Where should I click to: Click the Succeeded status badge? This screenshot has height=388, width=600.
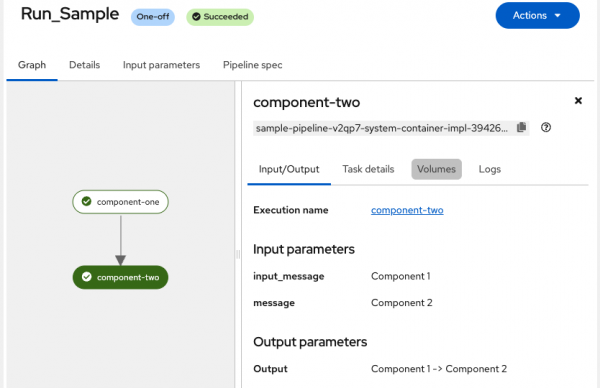click(x=220, y=17)
